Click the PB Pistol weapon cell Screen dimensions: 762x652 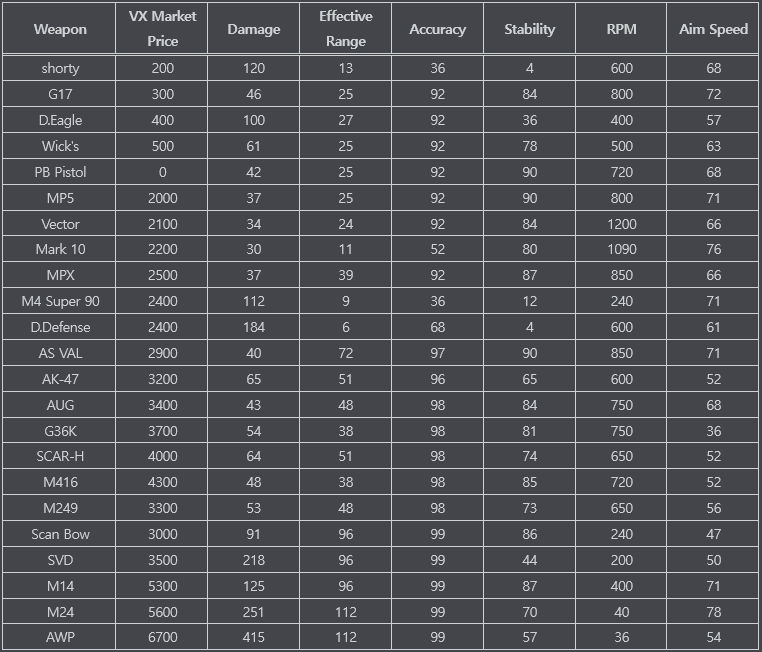[59, 172]
